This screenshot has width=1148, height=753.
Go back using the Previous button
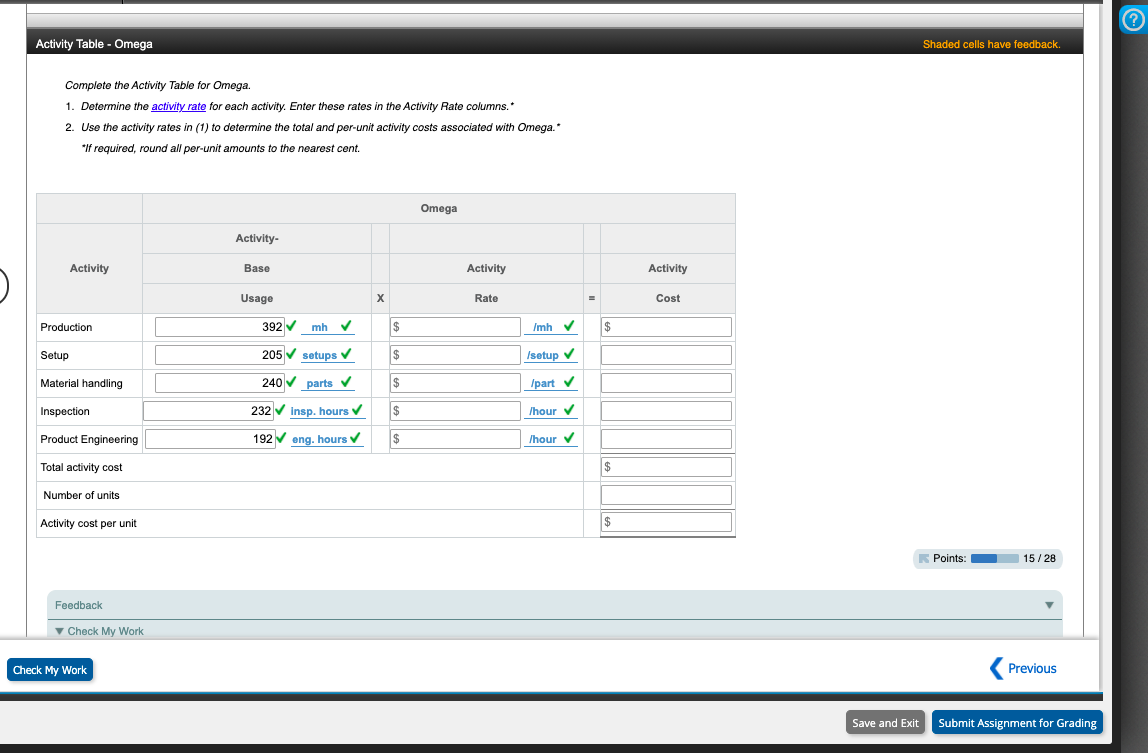point(1024,668)
